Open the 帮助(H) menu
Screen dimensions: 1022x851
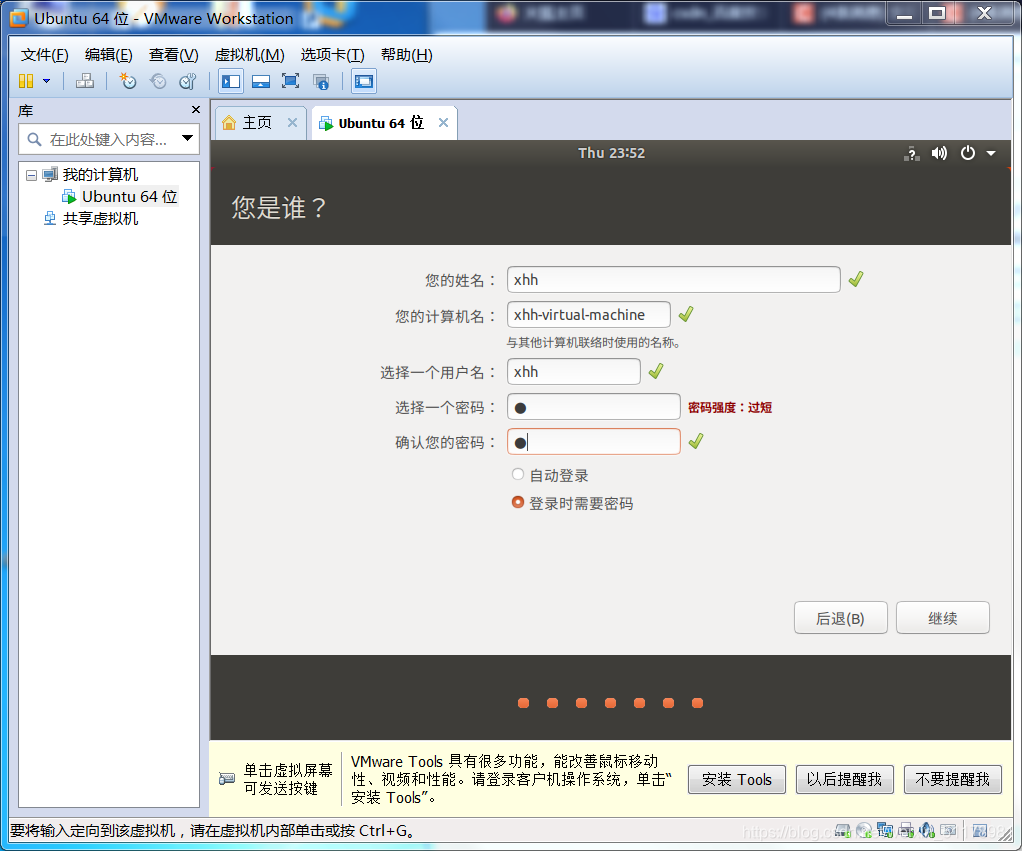(x=407, y=55)
